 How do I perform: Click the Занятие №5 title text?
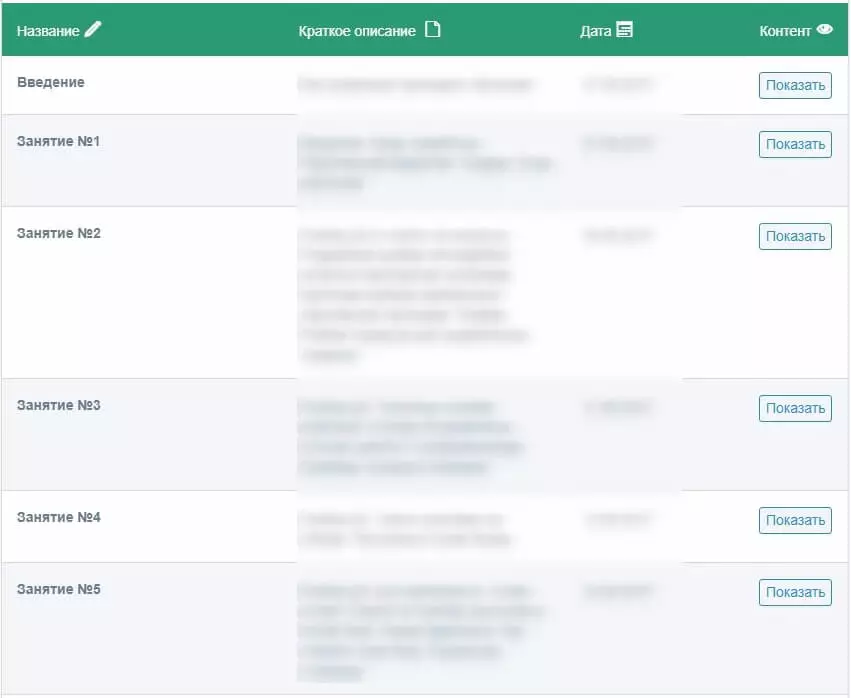point(59,589)
